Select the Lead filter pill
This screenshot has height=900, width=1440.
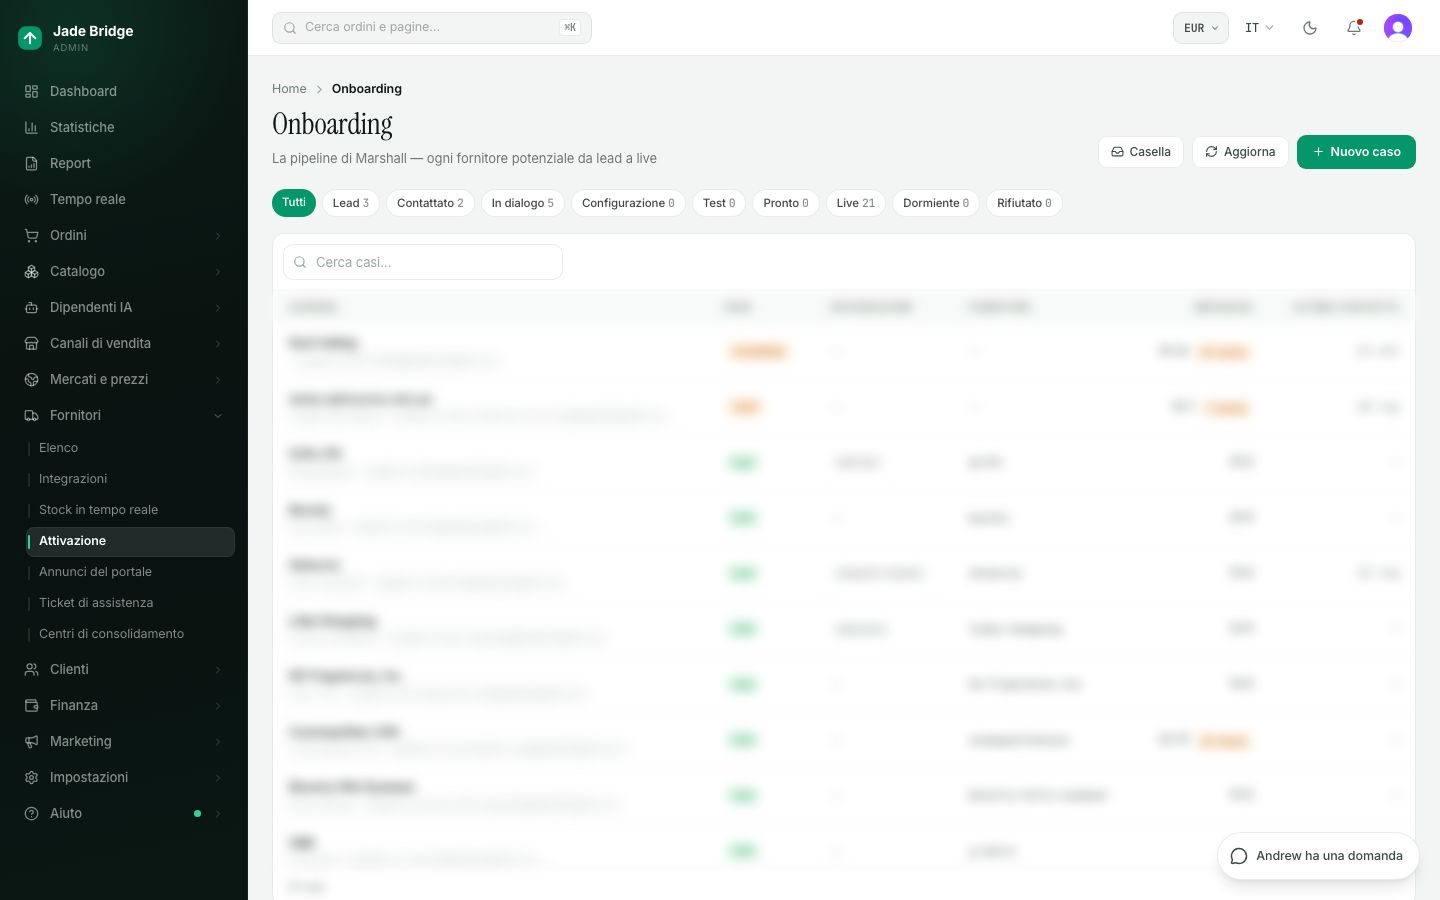point(351,203)
